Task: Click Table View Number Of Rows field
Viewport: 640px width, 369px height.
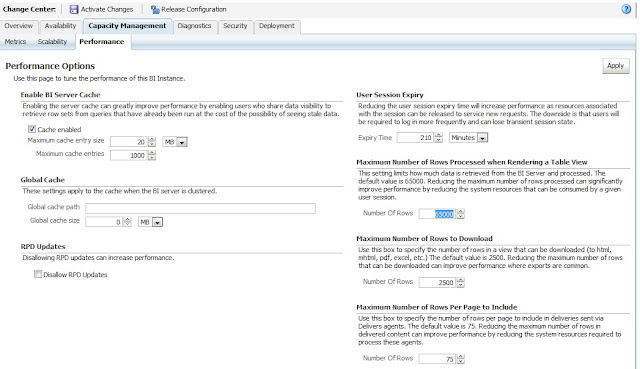Action: [437, 214]
